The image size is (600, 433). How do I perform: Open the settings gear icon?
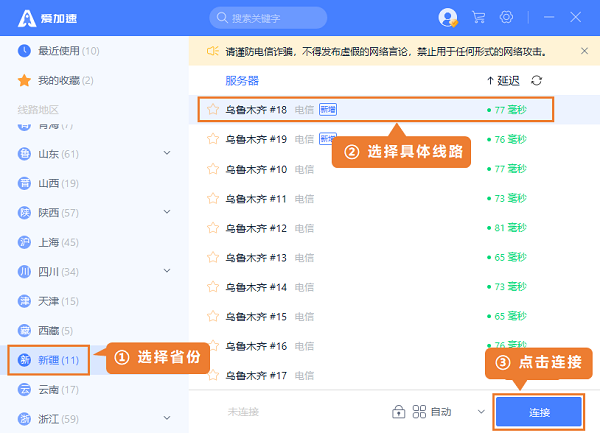506,17
